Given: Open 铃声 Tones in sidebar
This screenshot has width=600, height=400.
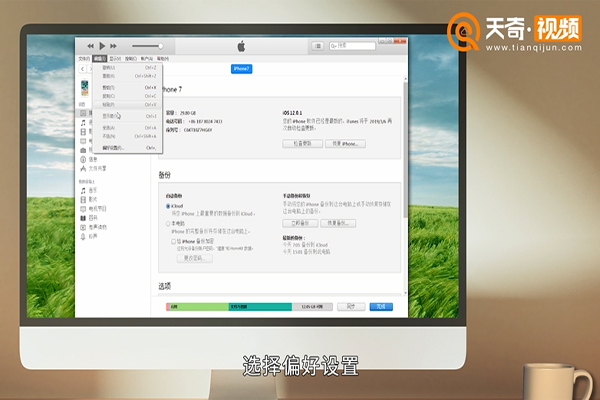Looking at the screenshot, I should [x=93, y=237].
